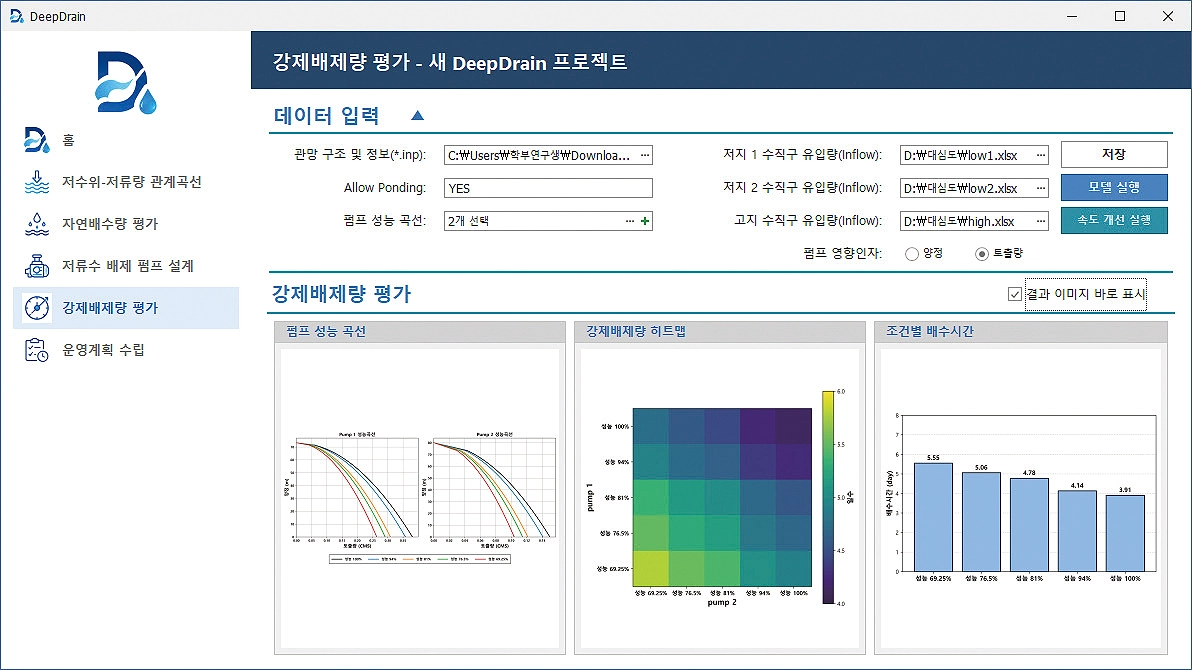Select 양정 radio button

911,254
